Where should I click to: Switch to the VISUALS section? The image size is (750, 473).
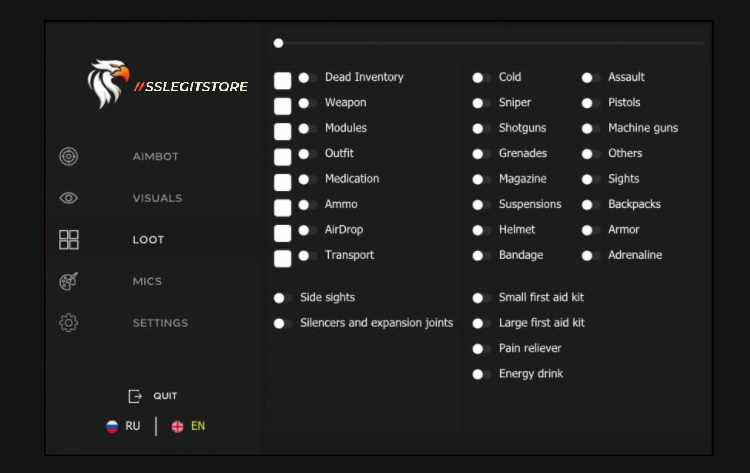157,198
